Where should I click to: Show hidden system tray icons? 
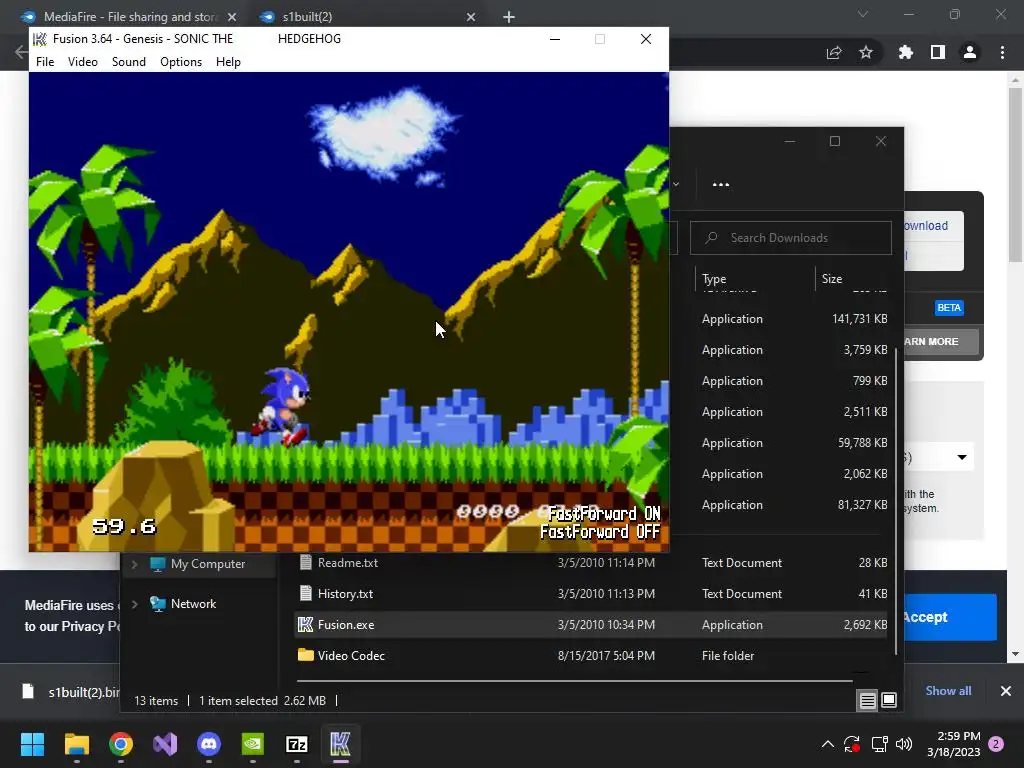coord(827,744)
